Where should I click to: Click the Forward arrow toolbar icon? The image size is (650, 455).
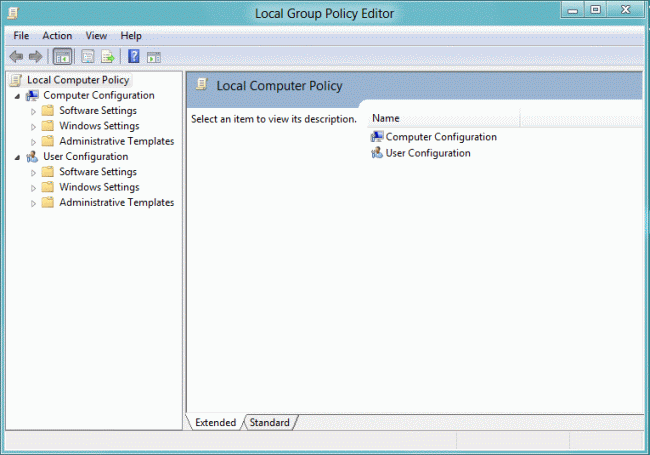click(36, 56)
